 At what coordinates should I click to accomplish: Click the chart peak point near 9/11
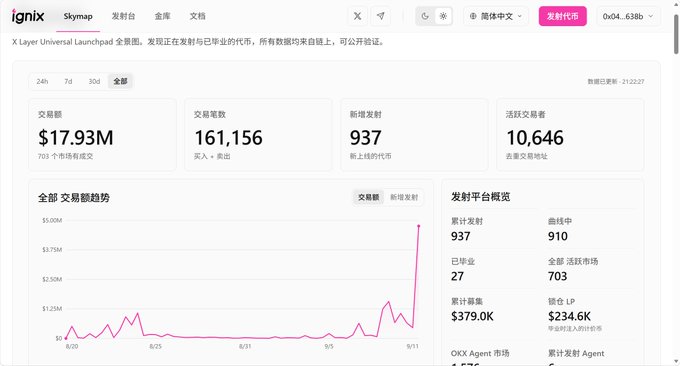pos(418,226)
